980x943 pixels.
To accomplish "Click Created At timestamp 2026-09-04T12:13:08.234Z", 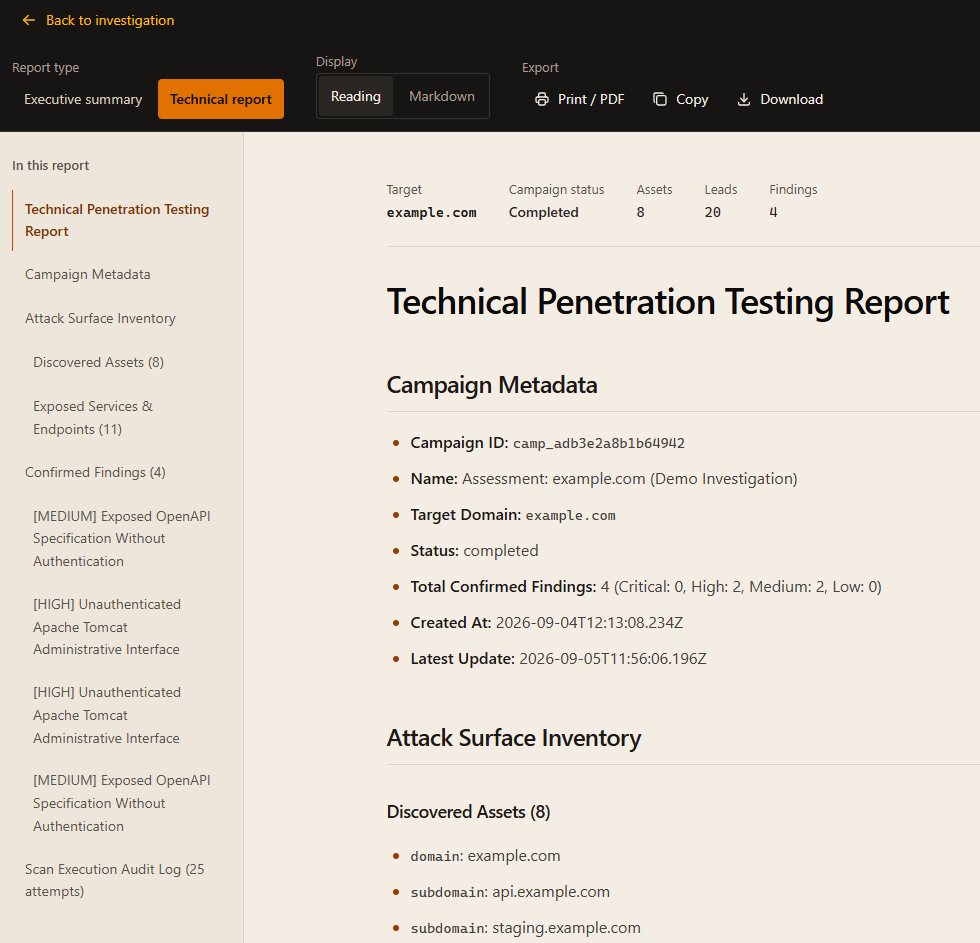I will click(x=589, y=623).
